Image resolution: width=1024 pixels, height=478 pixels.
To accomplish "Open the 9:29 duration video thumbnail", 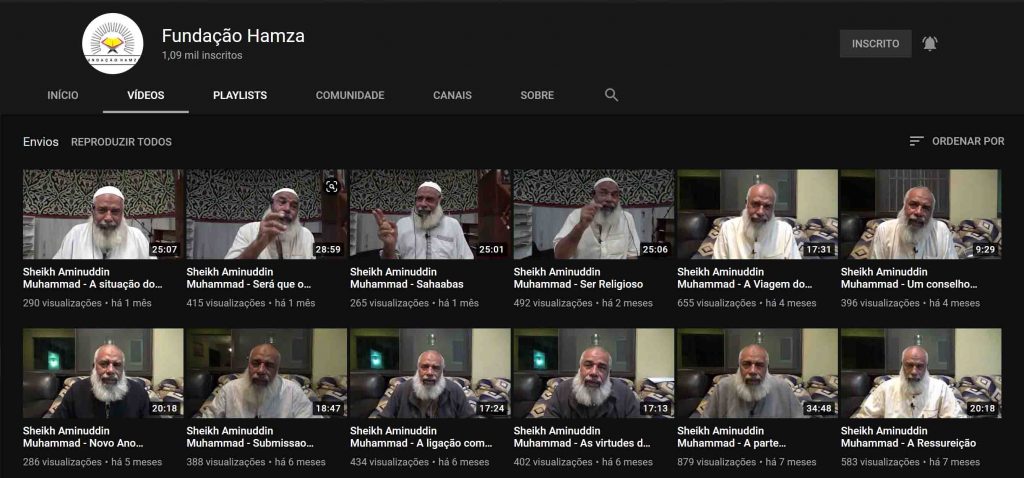I will 921,215.
